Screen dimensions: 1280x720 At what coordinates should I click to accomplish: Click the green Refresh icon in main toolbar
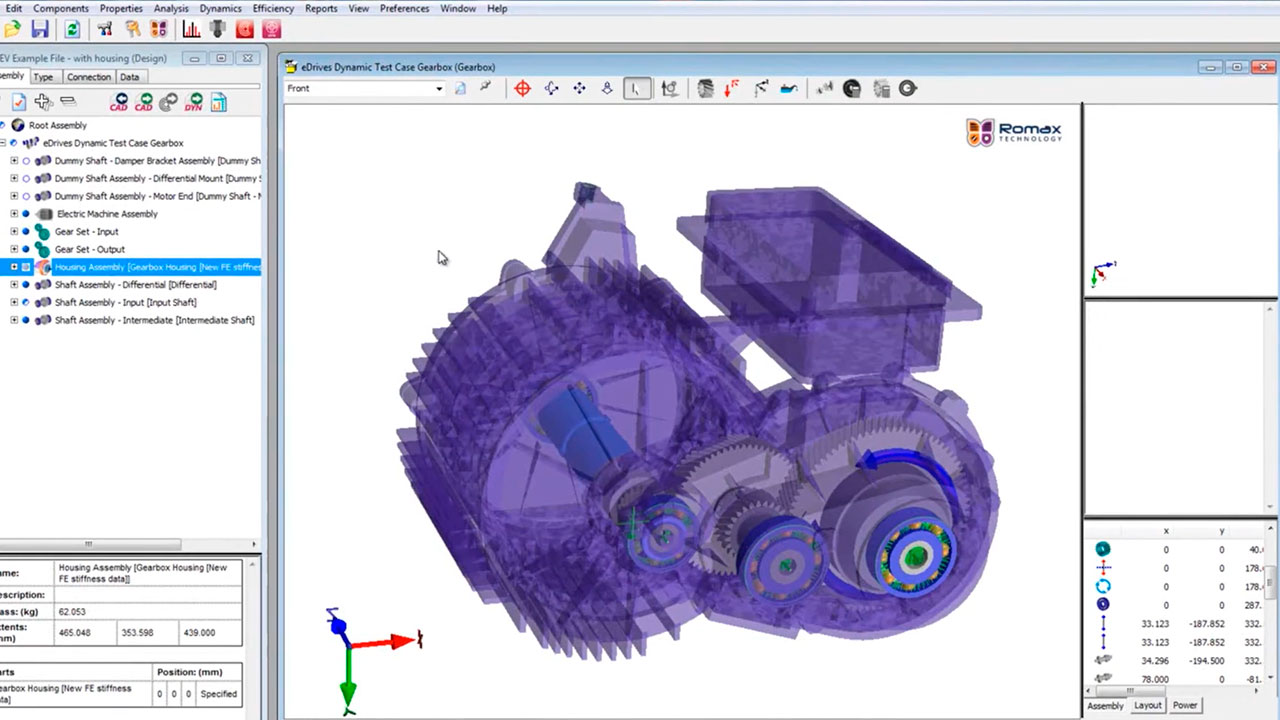72,30
